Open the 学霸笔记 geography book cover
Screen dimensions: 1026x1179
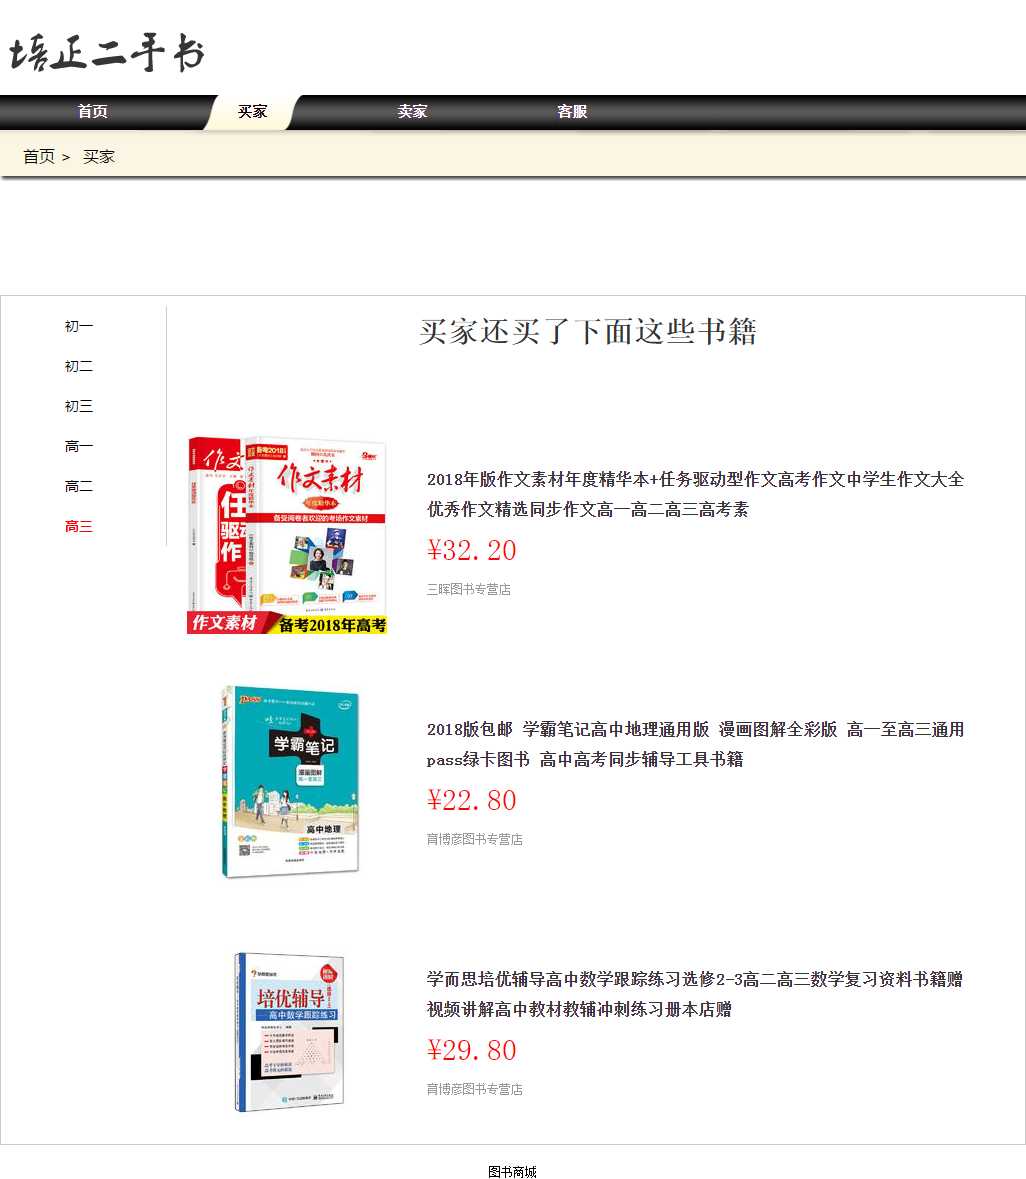(290, 782)
